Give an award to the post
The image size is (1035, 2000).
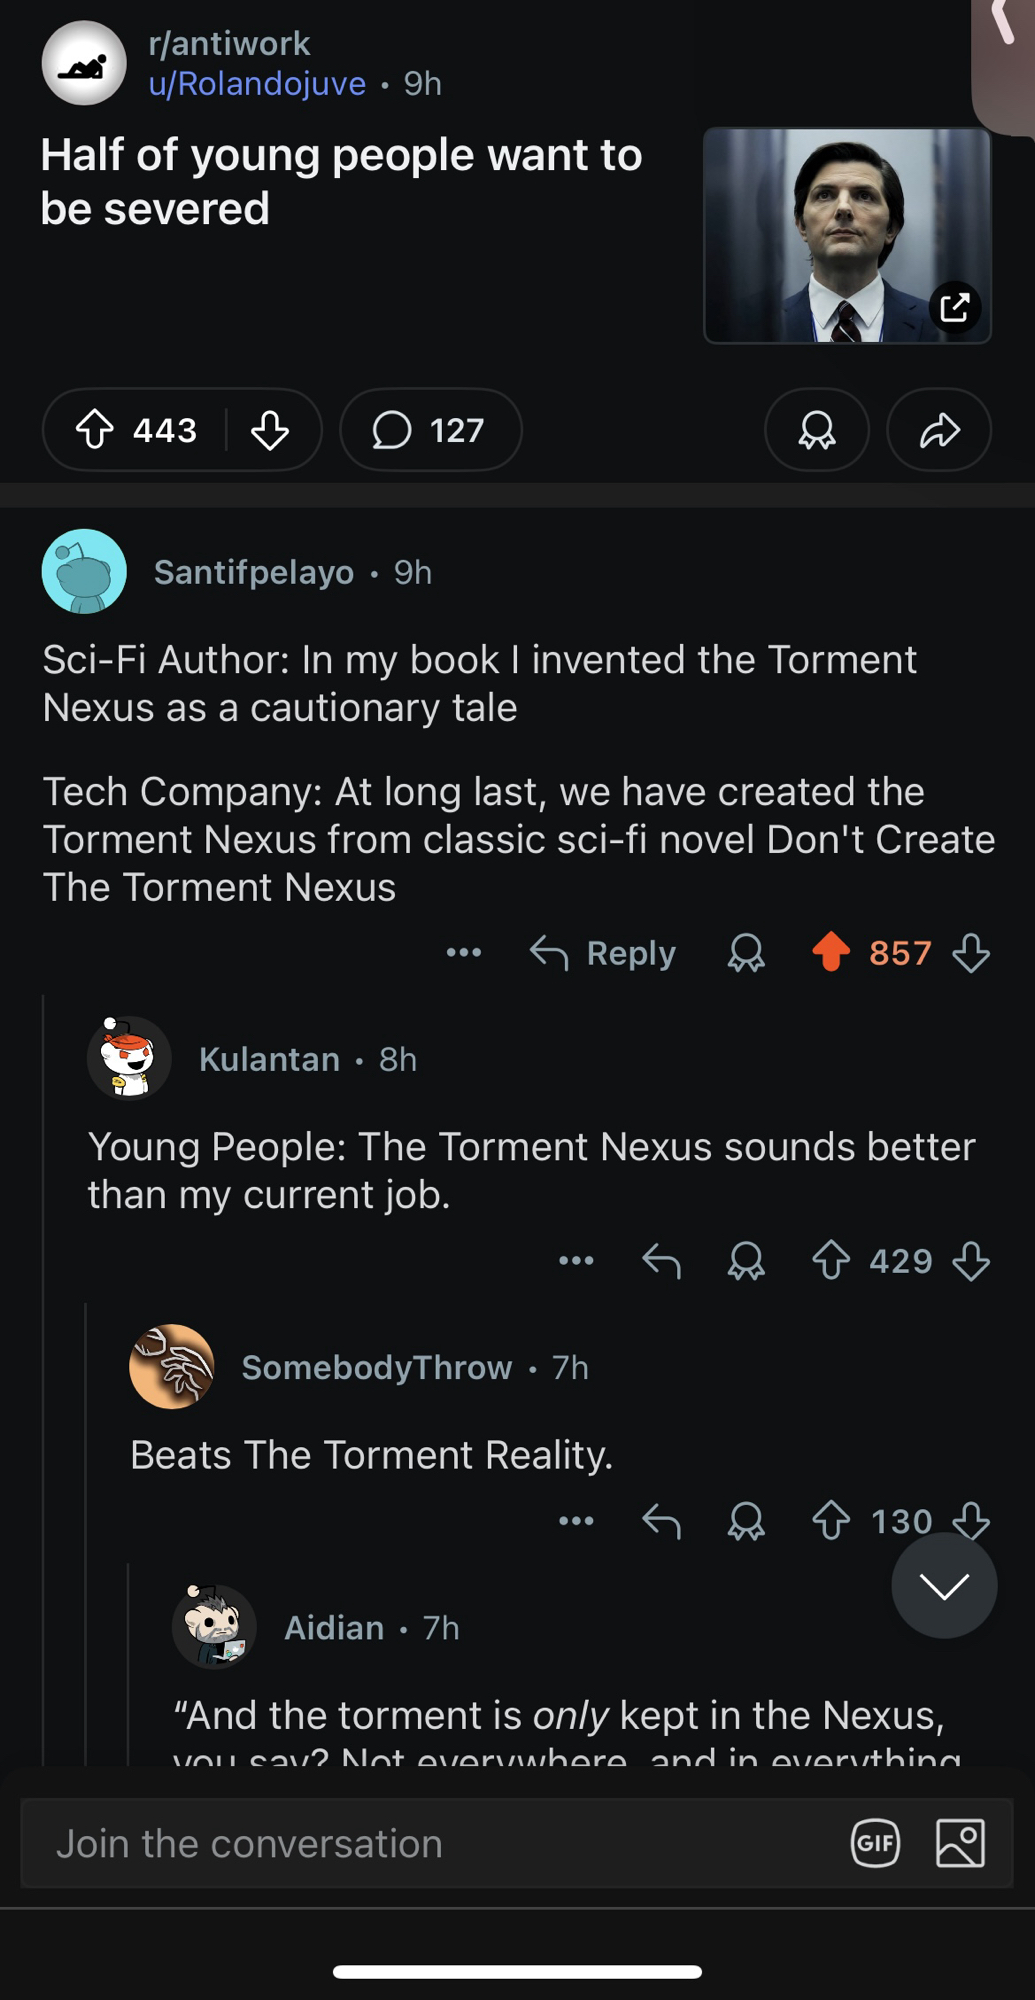816,430
